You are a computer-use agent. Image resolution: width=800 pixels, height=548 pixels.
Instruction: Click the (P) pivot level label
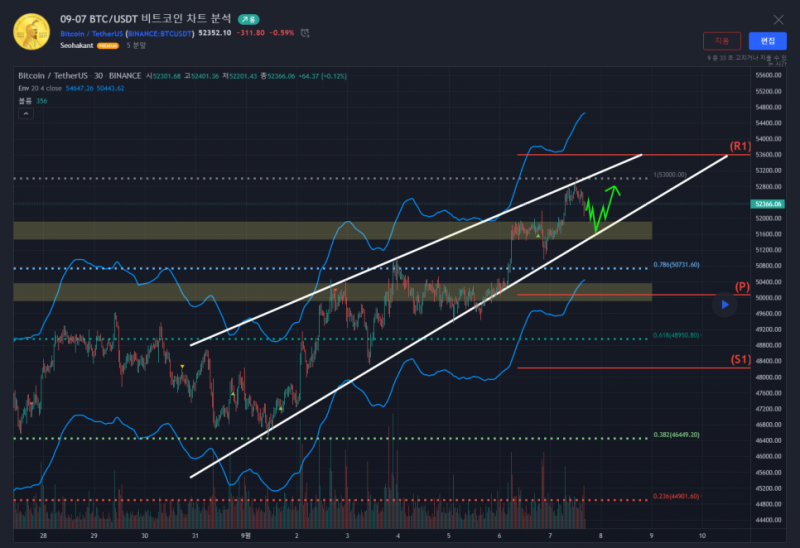point(742,287)
